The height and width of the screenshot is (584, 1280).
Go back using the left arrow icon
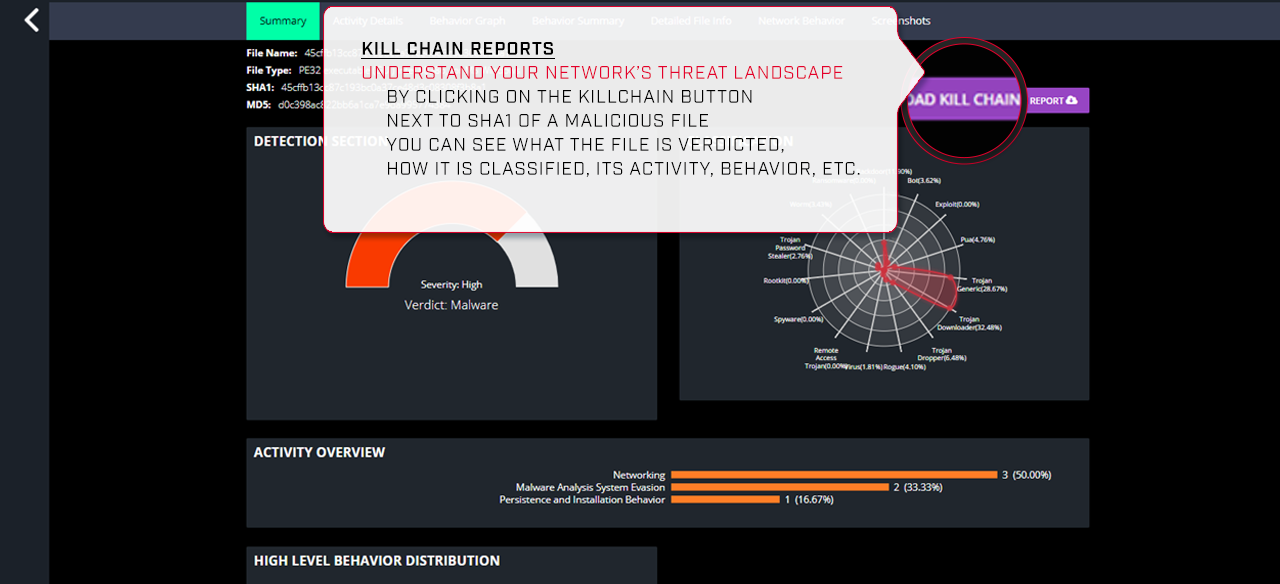pyautogui.click(x=32, y=20)
